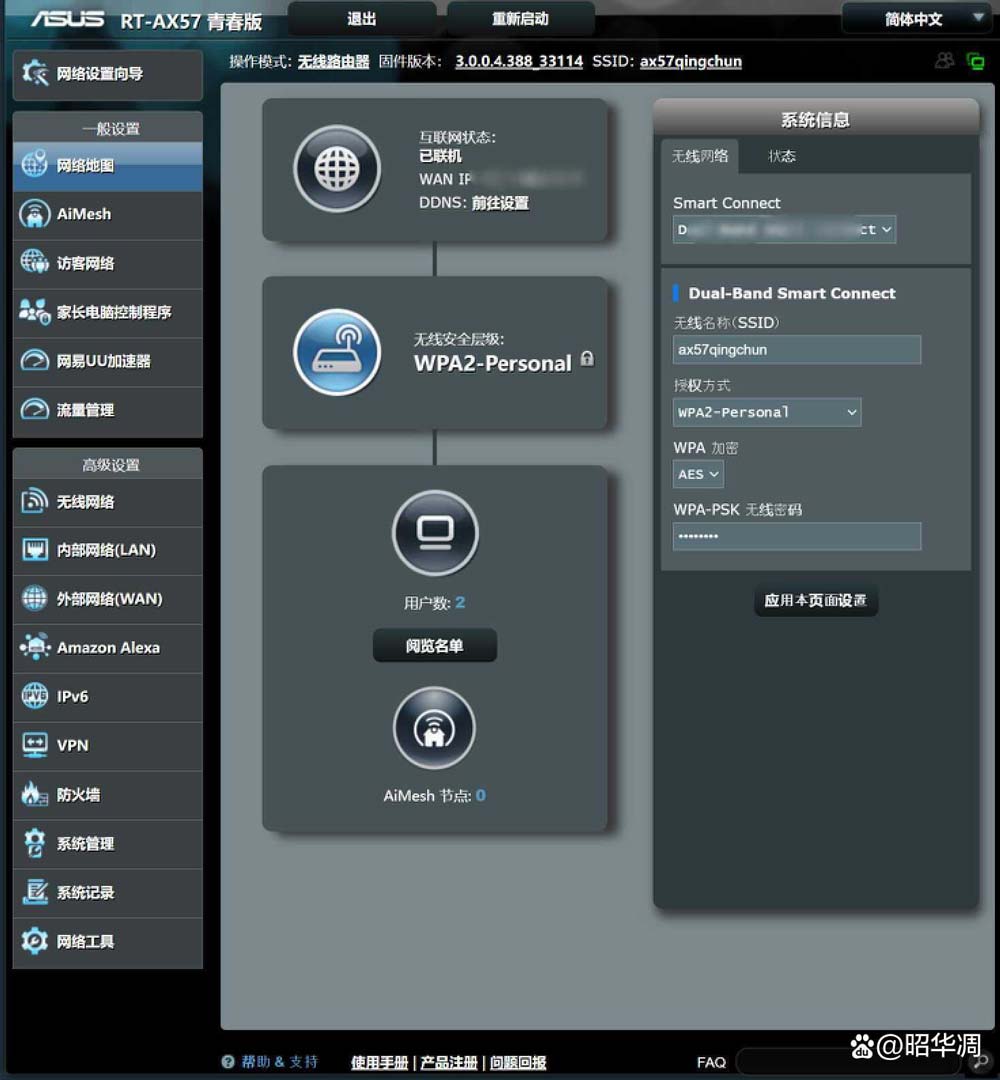Image resolution: width=1000 pixels, height=1080 pixels.
Task: Open 防火墙 firewall settings
Action: coord(107,795)
